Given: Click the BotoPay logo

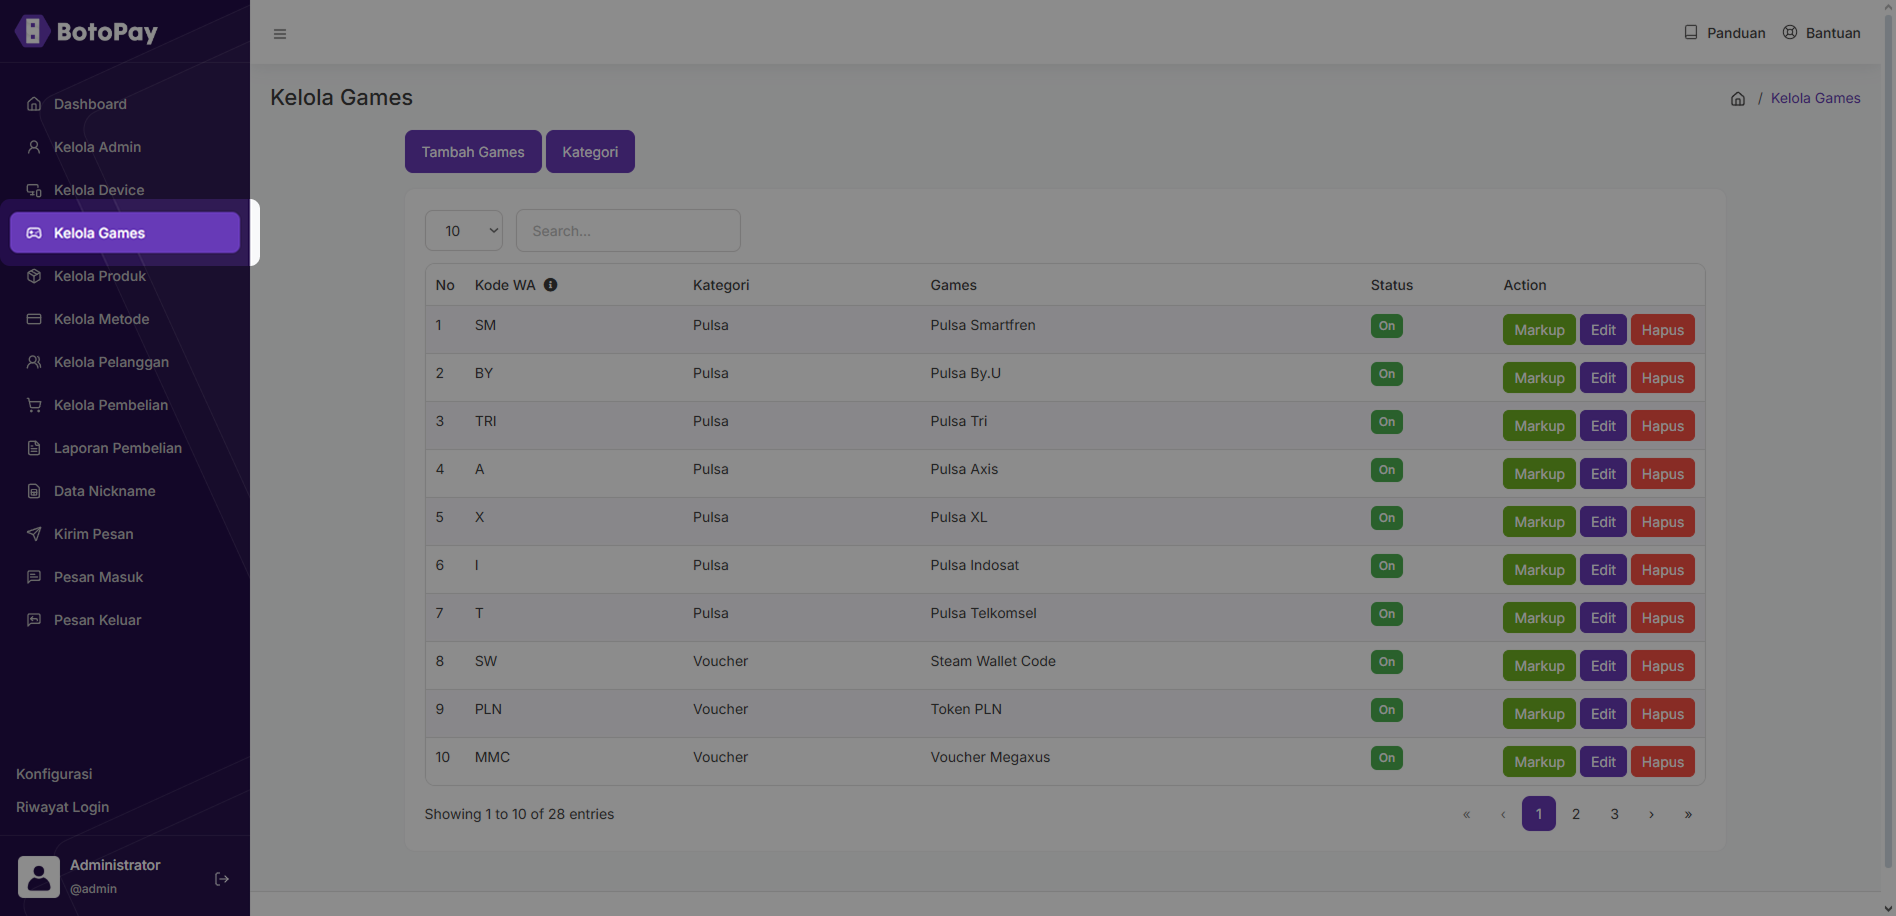Looking at the screenshot, I should point(86,32).
